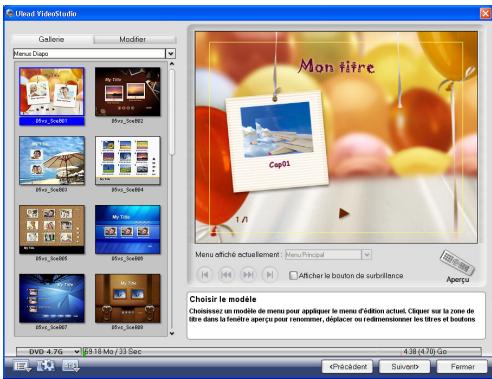Go to previous menu page button
492x379 pixels.
pyautogui.click(x=226, y=275)
